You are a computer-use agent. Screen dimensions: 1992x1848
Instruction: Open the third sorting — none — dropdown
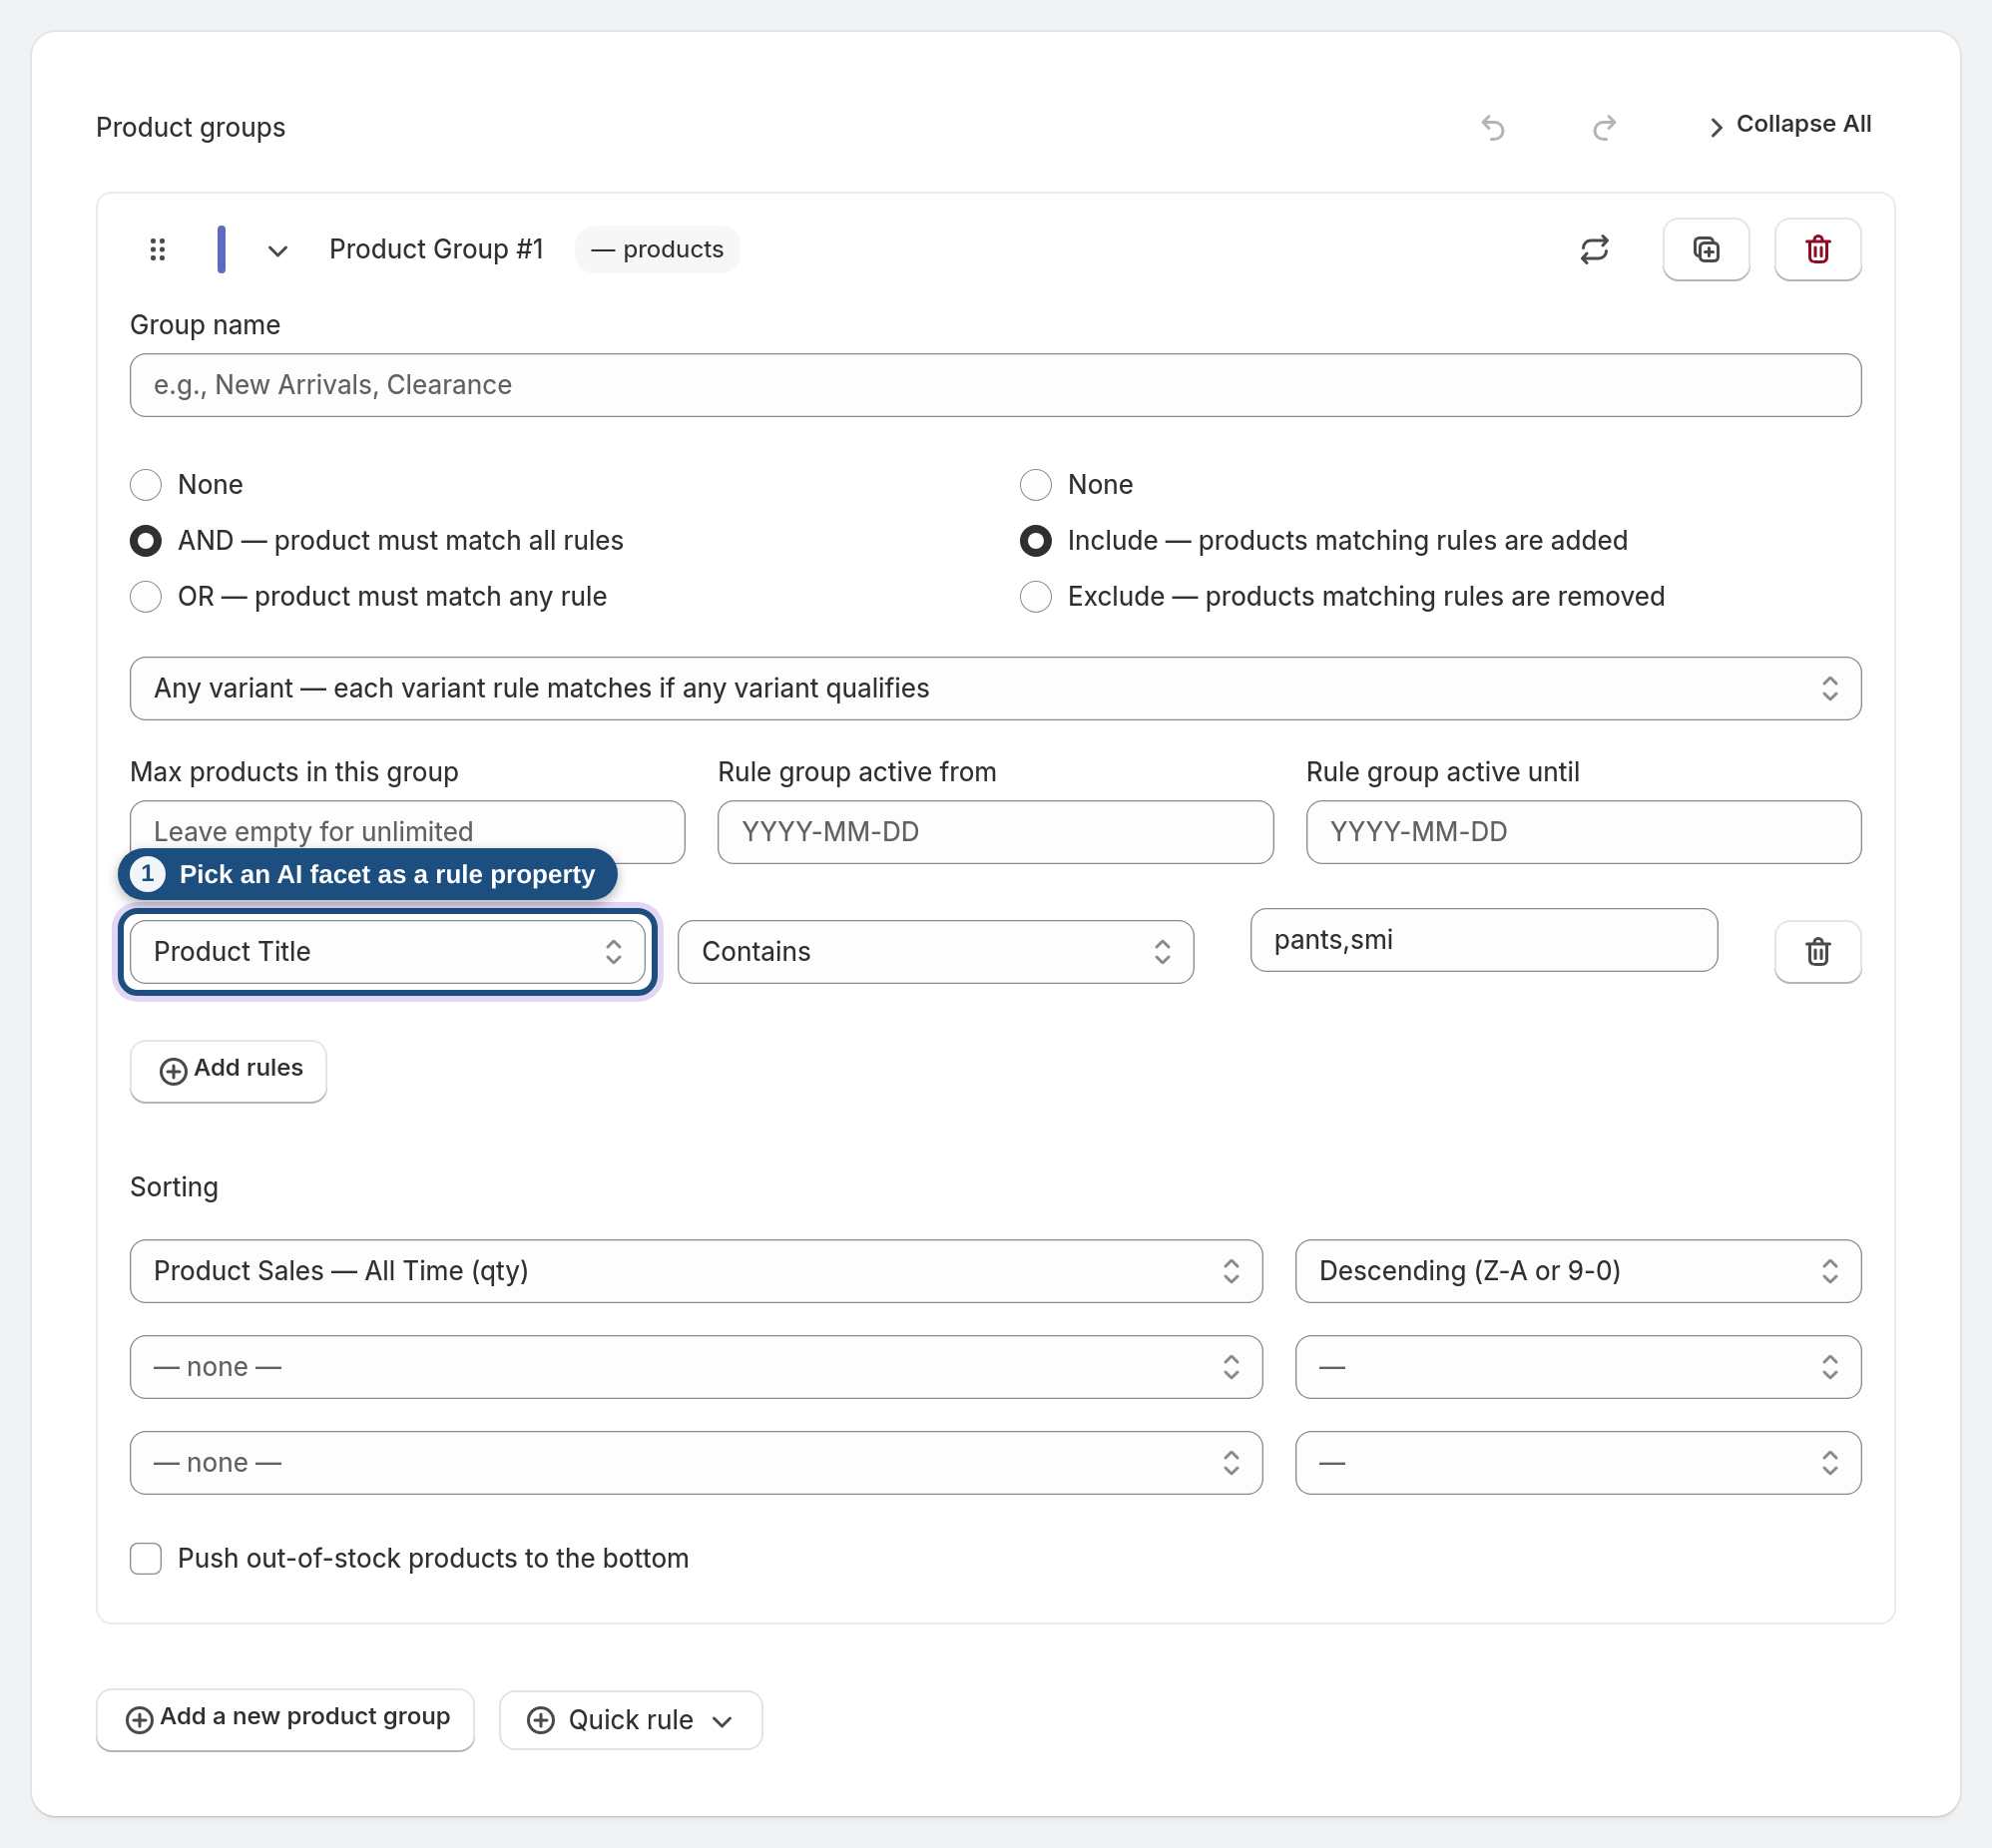(x=696, y=1463)
